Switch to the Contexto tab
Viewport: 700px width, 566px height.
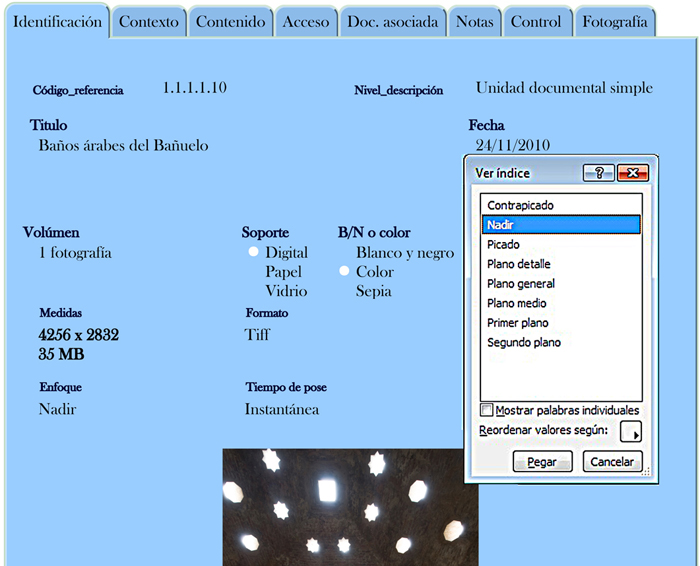pos(149,22)
